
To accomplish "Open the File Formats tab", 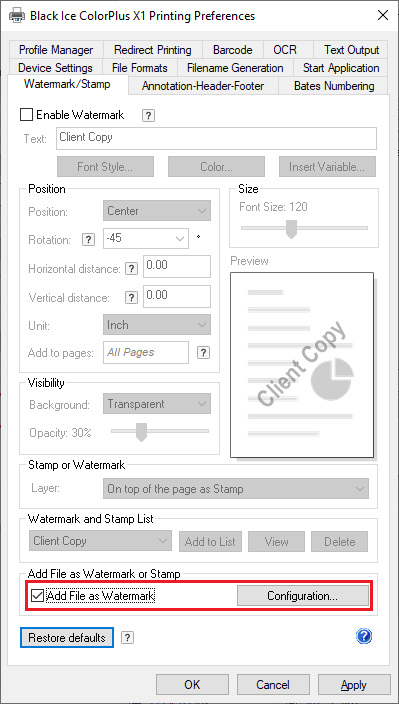I will coord(140,68).
